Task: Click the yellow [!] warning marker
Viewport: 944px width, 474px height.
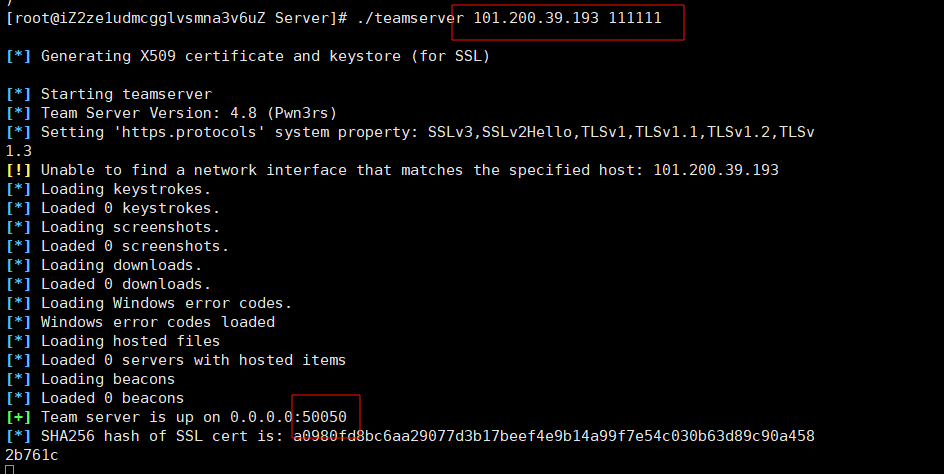Action: 19,170
